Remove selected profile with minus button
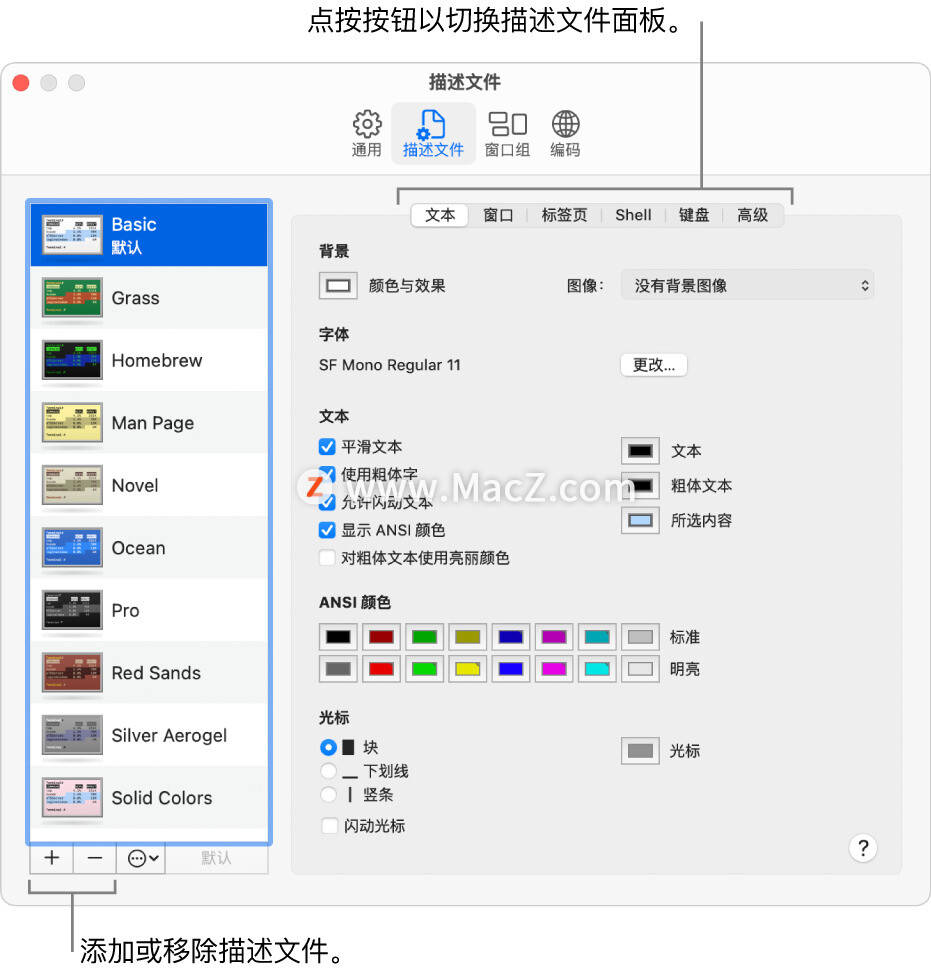The image size is (931, 974). pyautogui.click(x=94, y=858)
